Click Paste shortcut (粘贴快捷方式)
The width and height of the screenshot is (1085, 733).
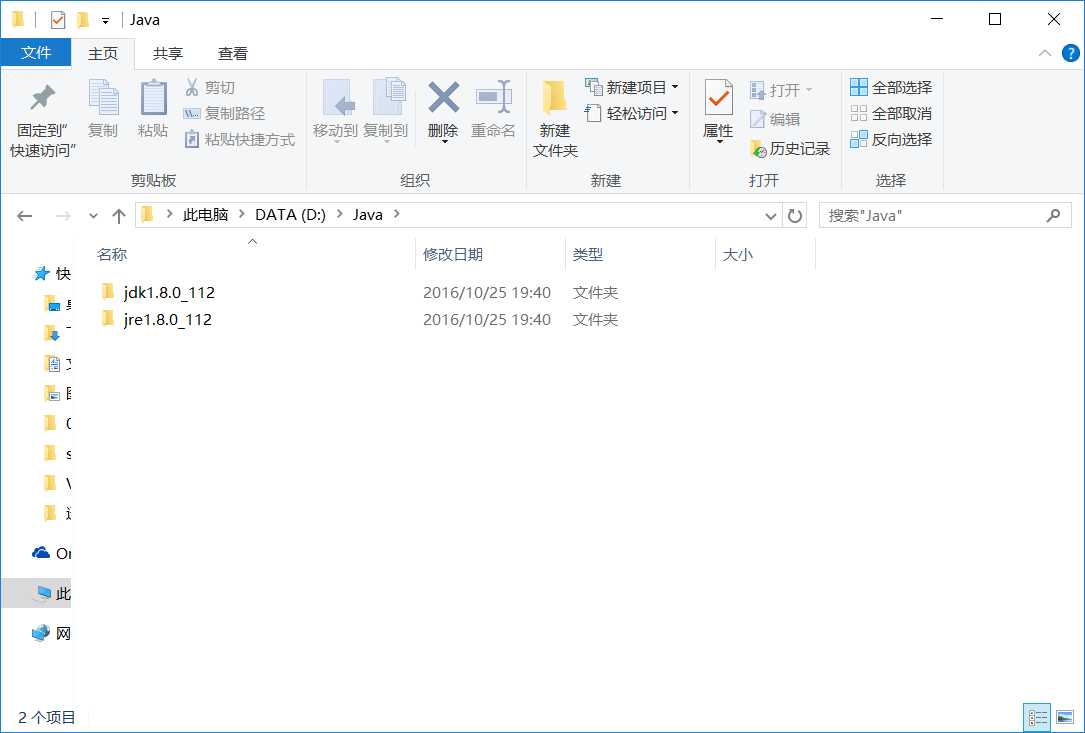pos(239,139)
